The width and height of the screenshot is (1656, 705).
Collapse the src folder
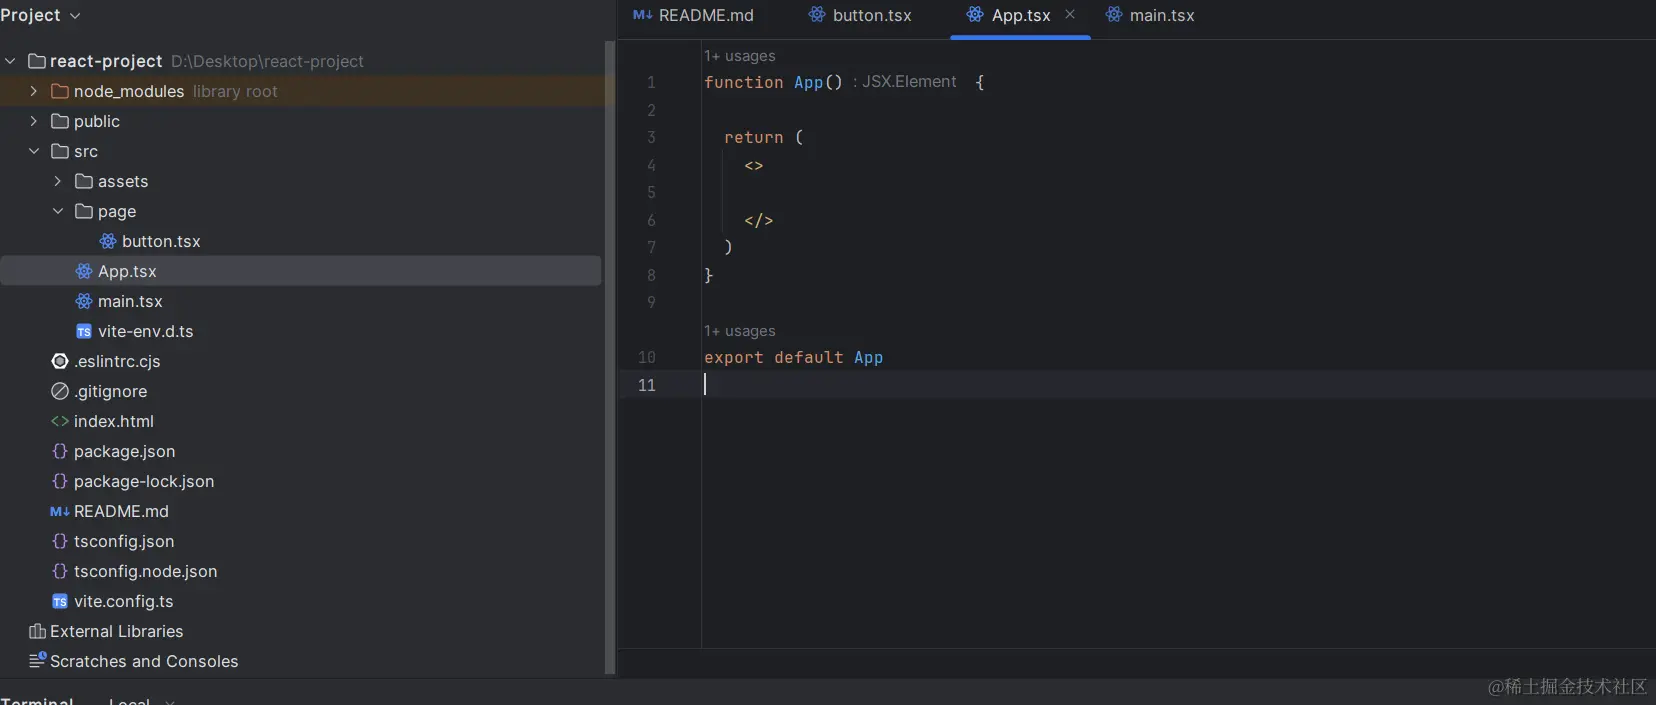click(x=33, y=151)
